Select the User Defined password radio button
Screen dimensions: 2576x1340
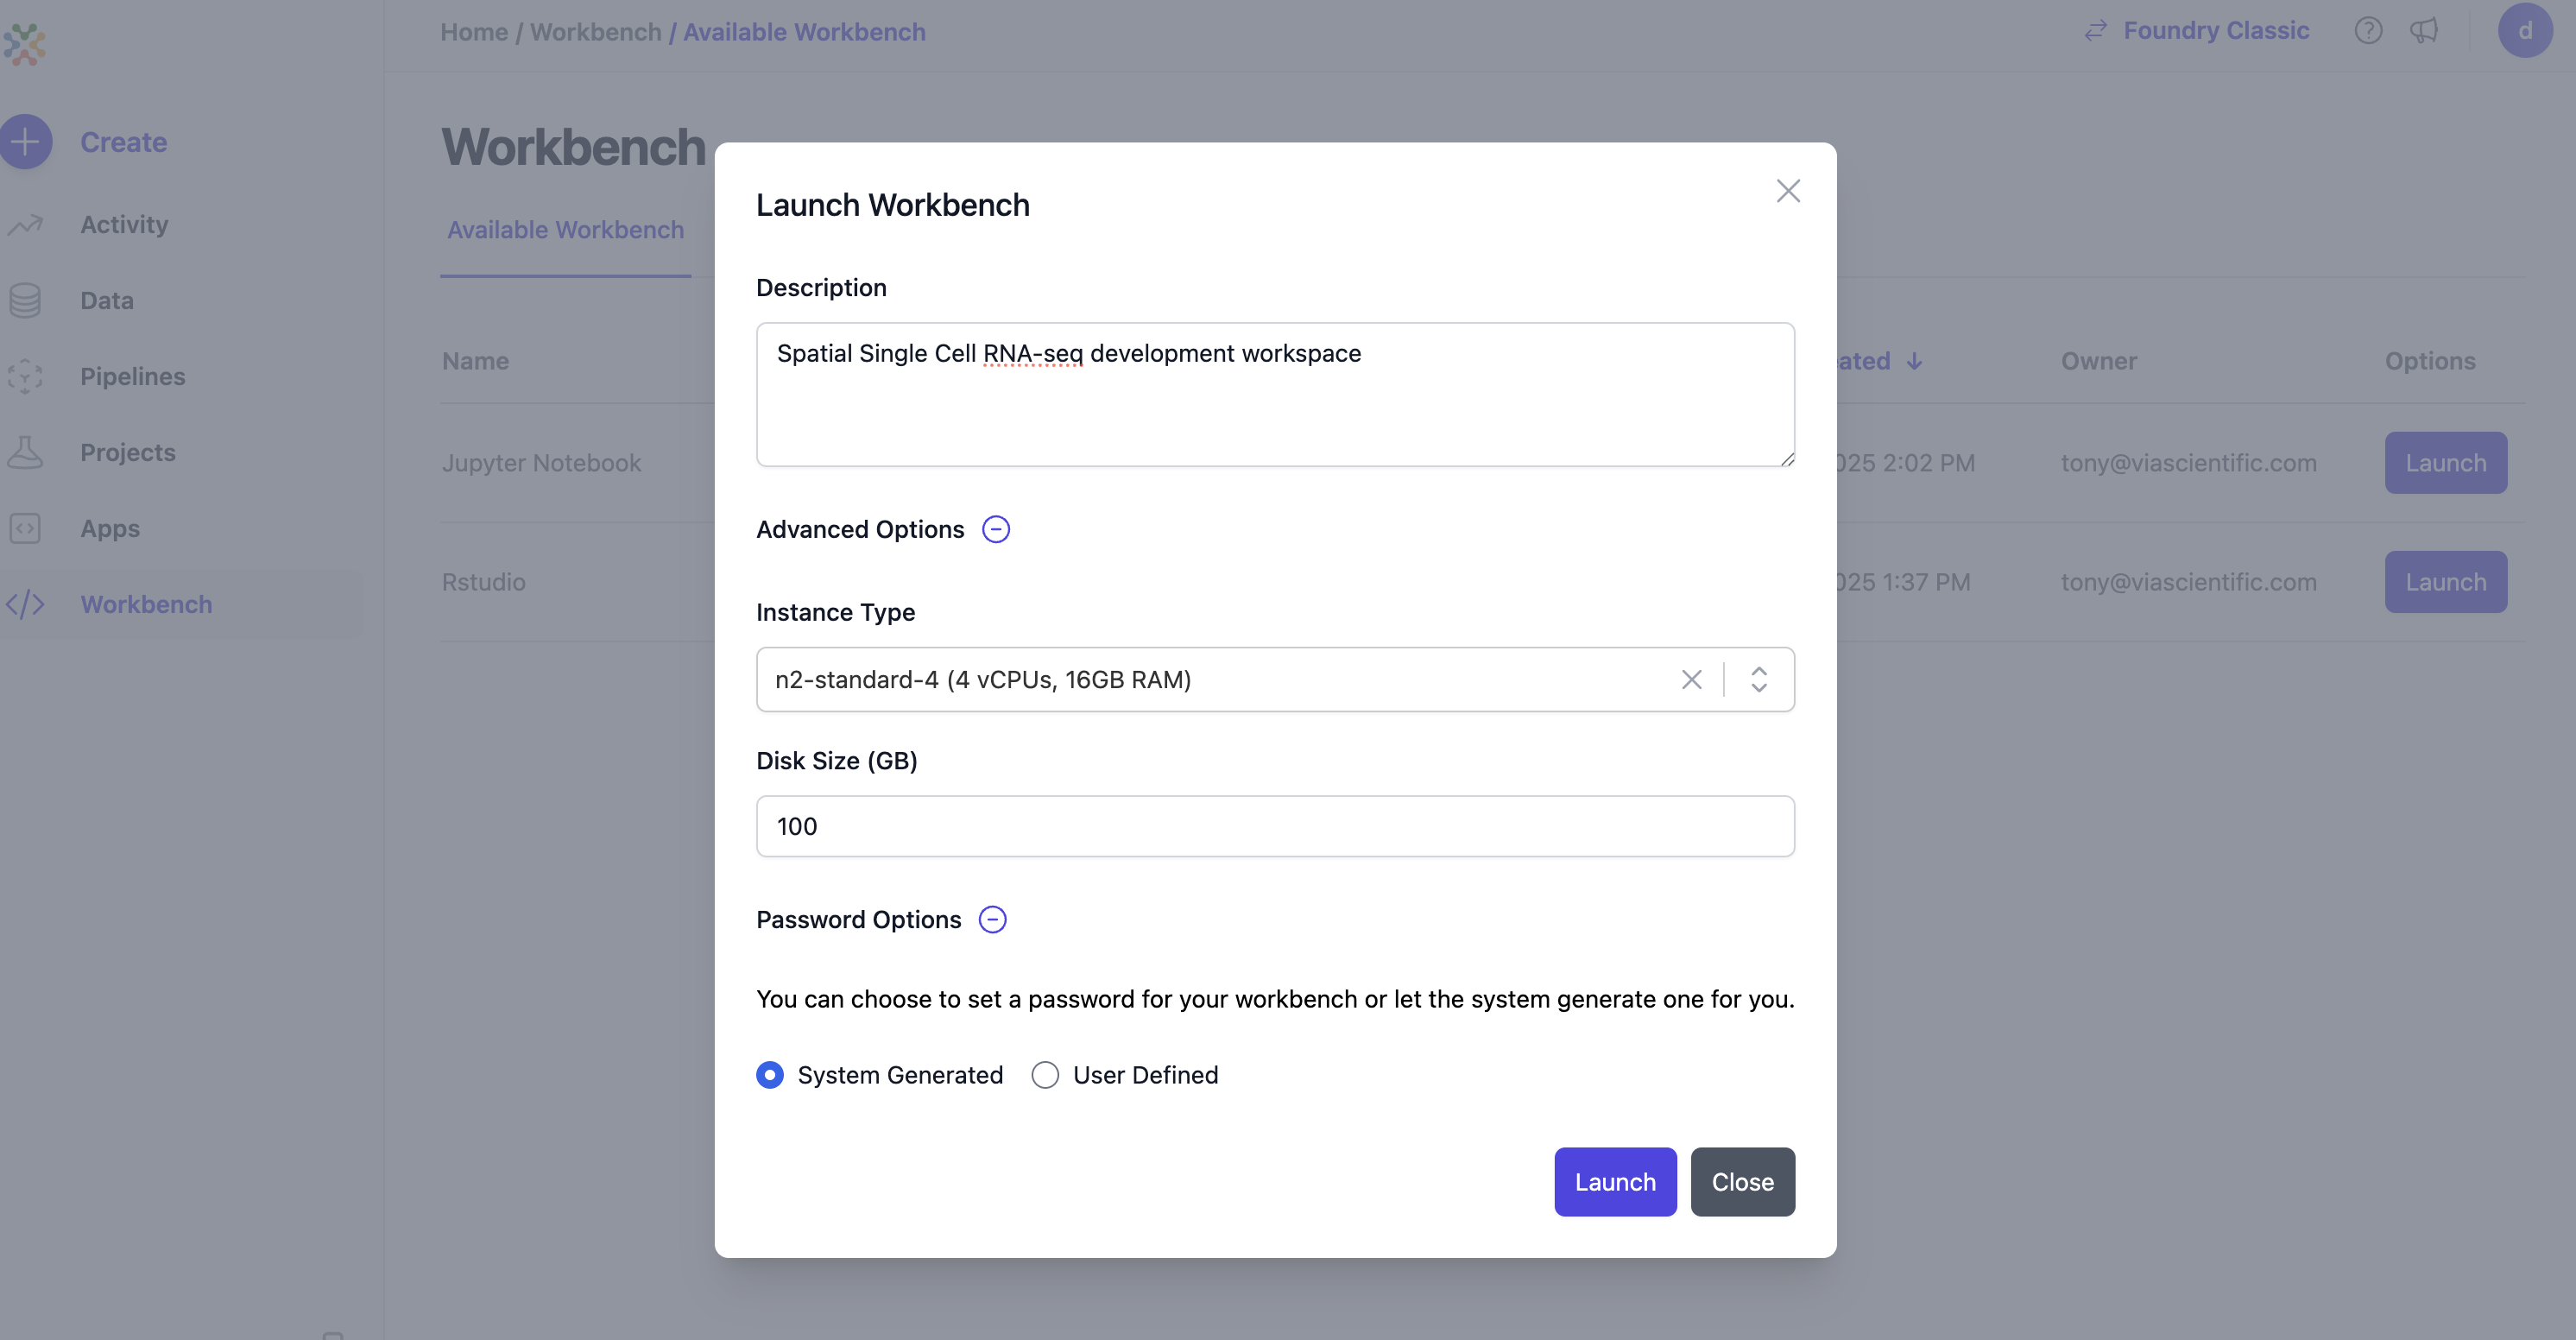point(1044,1074)
